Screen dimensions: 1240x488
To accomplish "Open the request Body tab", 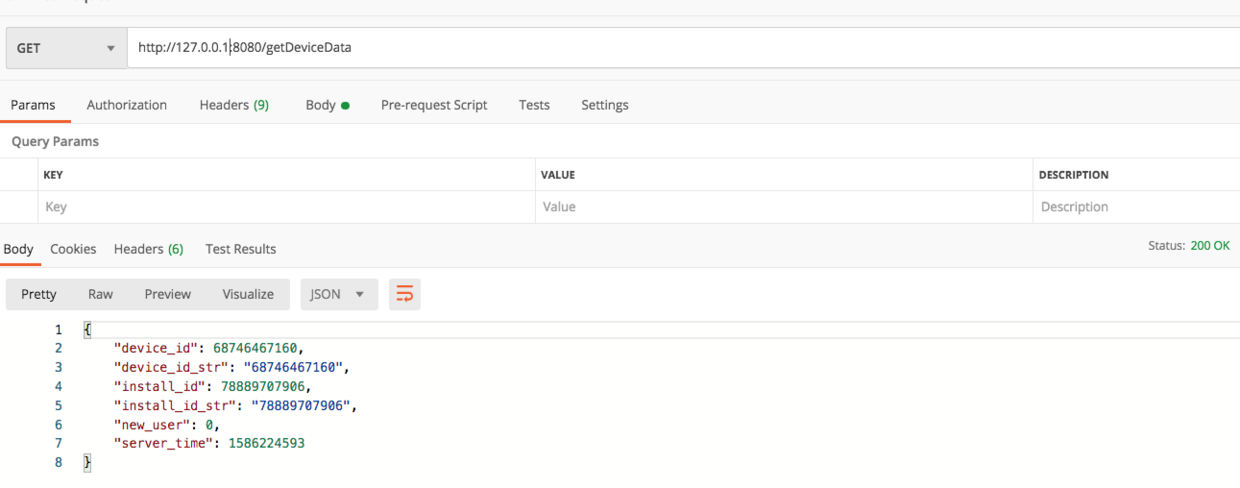I will pyautogui.click(x=327, y=105).
